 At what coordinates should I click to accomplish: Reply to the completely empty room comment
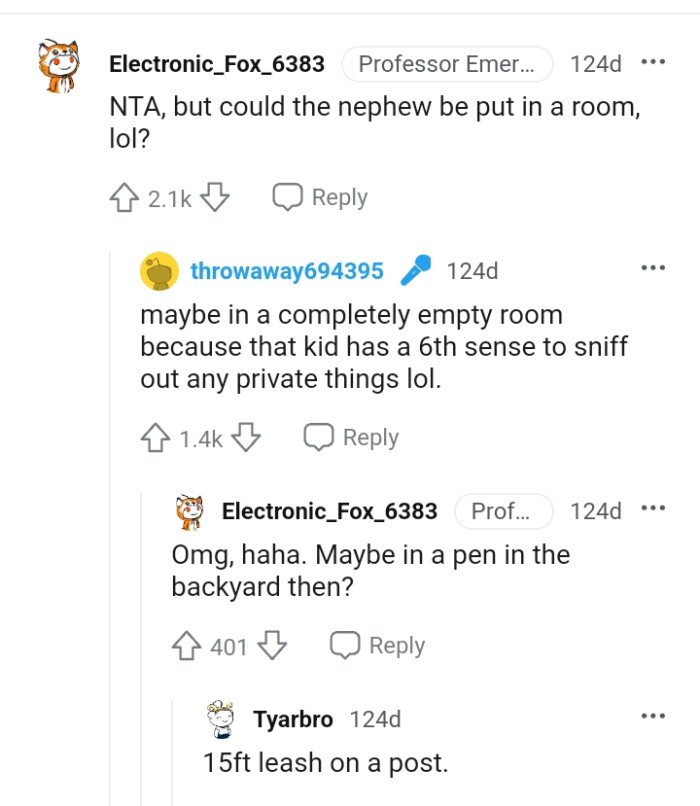[x=351, y=438]
